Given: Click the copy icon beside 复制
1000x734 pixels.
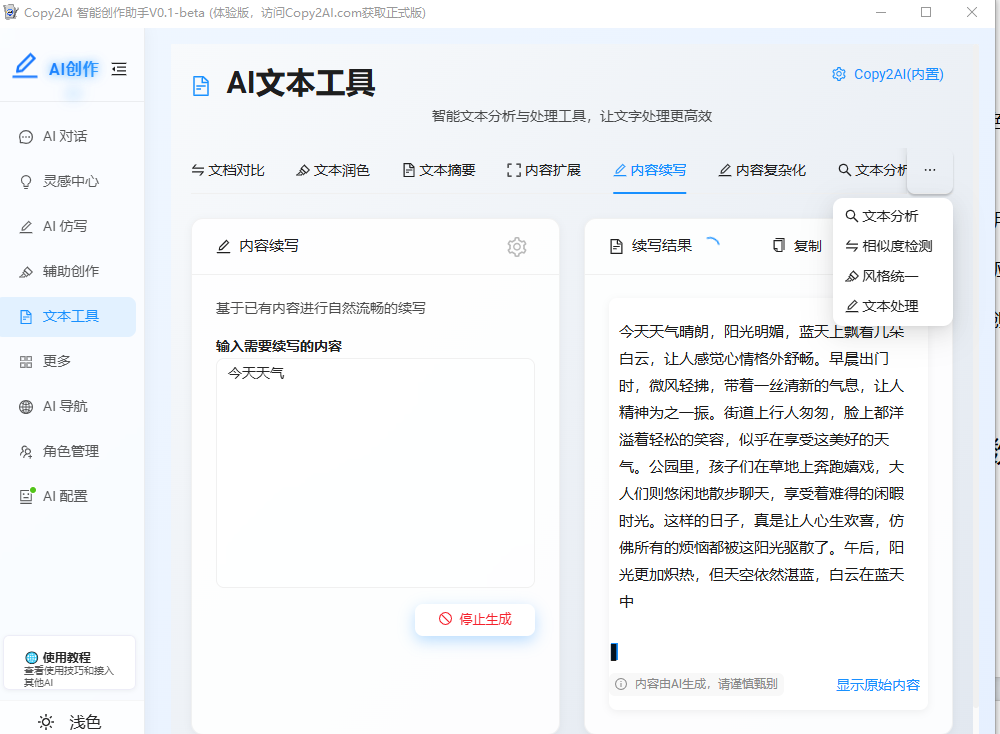Looking at the screenshot, I should click(x=779, y=246).
